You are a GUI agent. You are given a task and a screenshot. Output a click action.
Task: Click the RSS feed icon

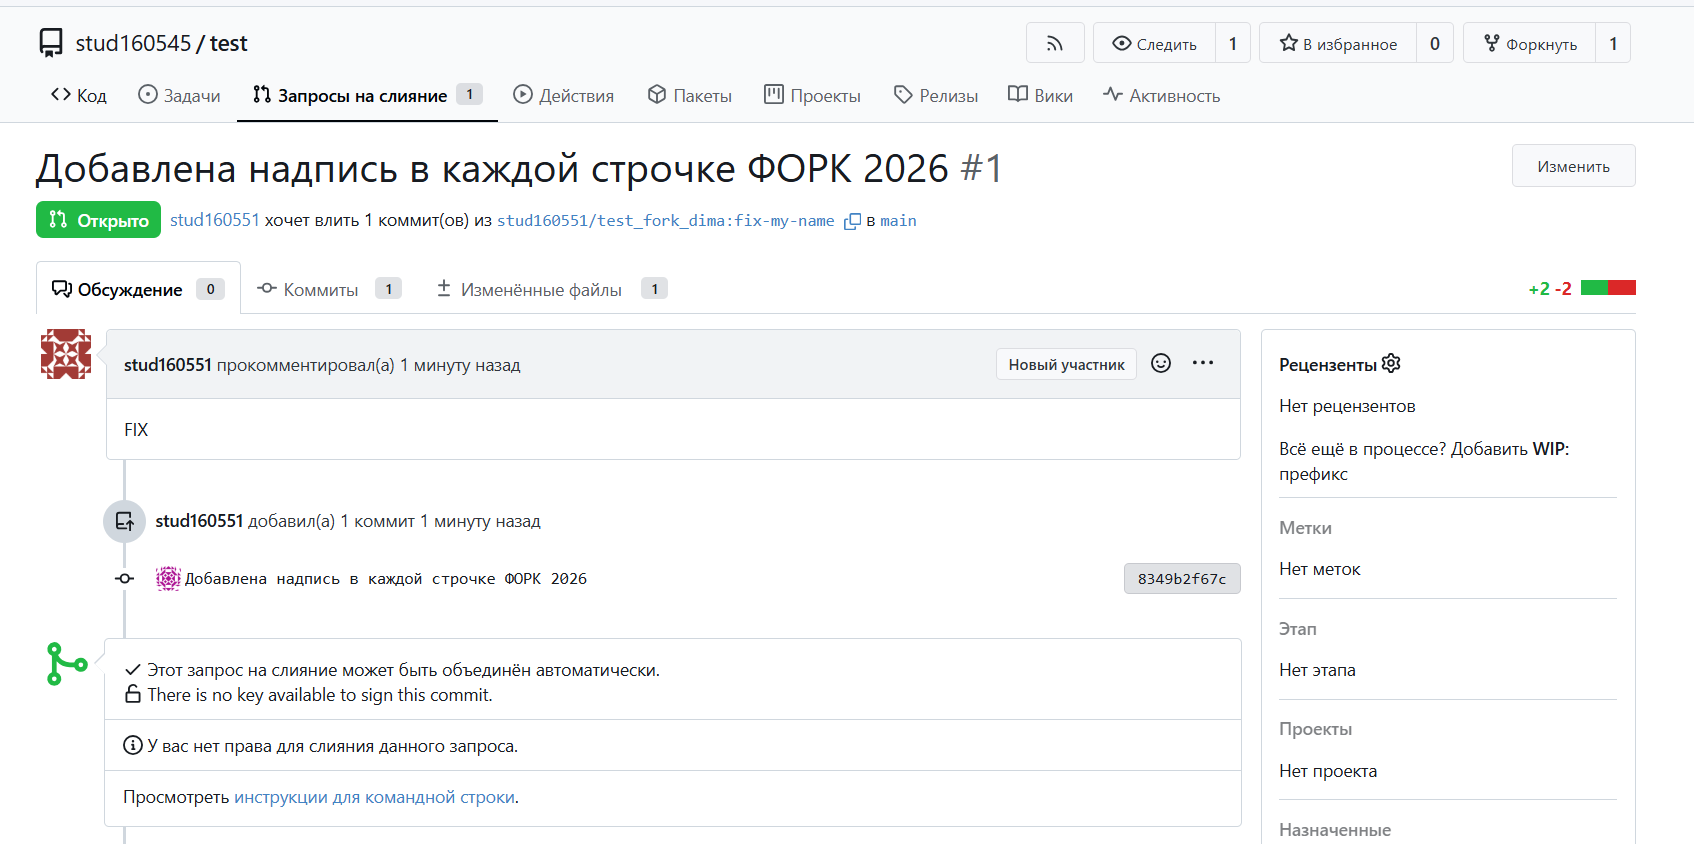point(1054,44)
